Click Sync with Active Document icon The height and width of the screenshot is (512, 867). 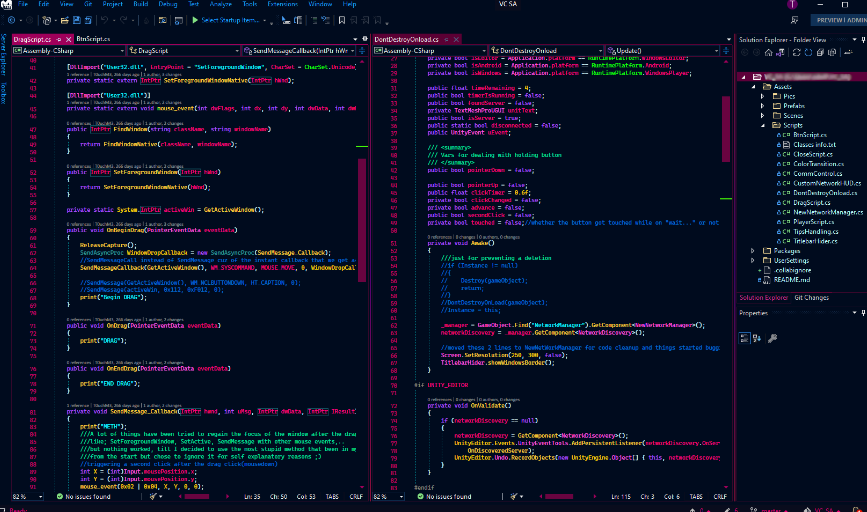[x=797, y=53]
